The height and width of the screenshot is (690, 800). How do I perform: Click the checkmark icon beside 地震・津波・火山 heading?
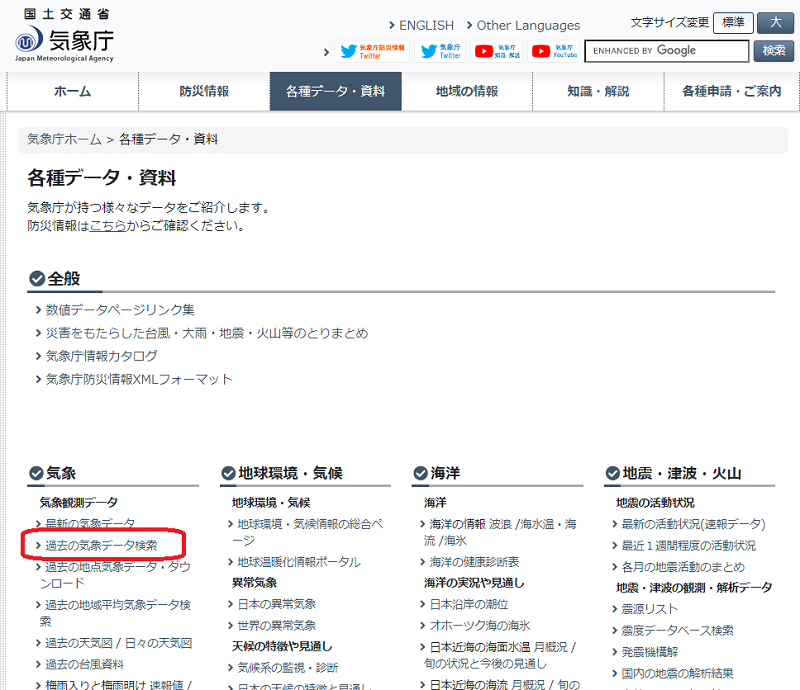tap(612, 473)
